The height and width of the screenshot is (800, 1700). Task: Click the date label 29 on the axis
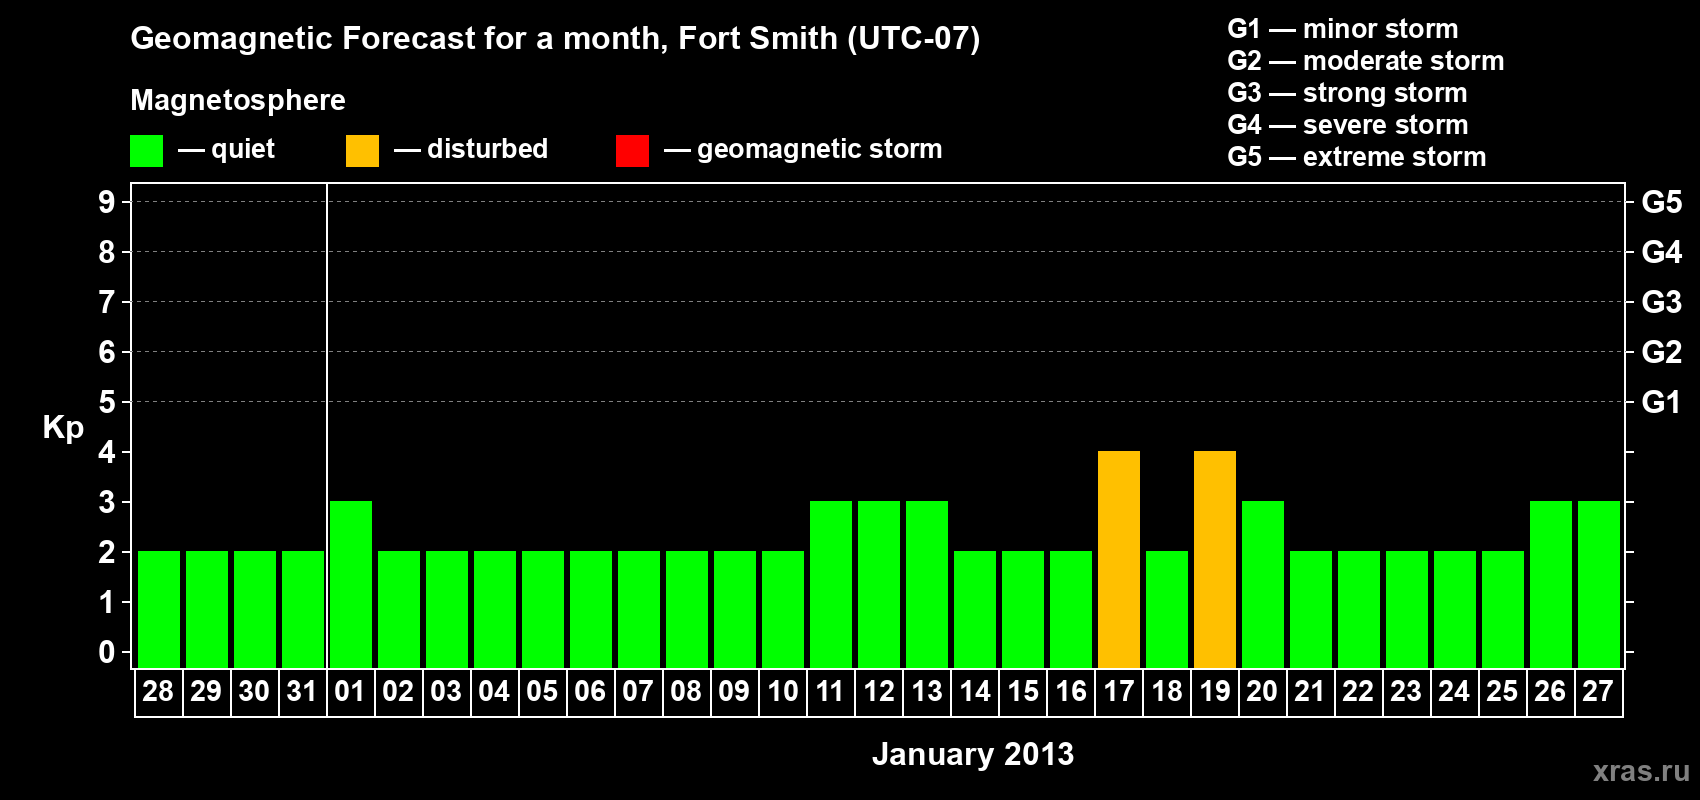206,692
